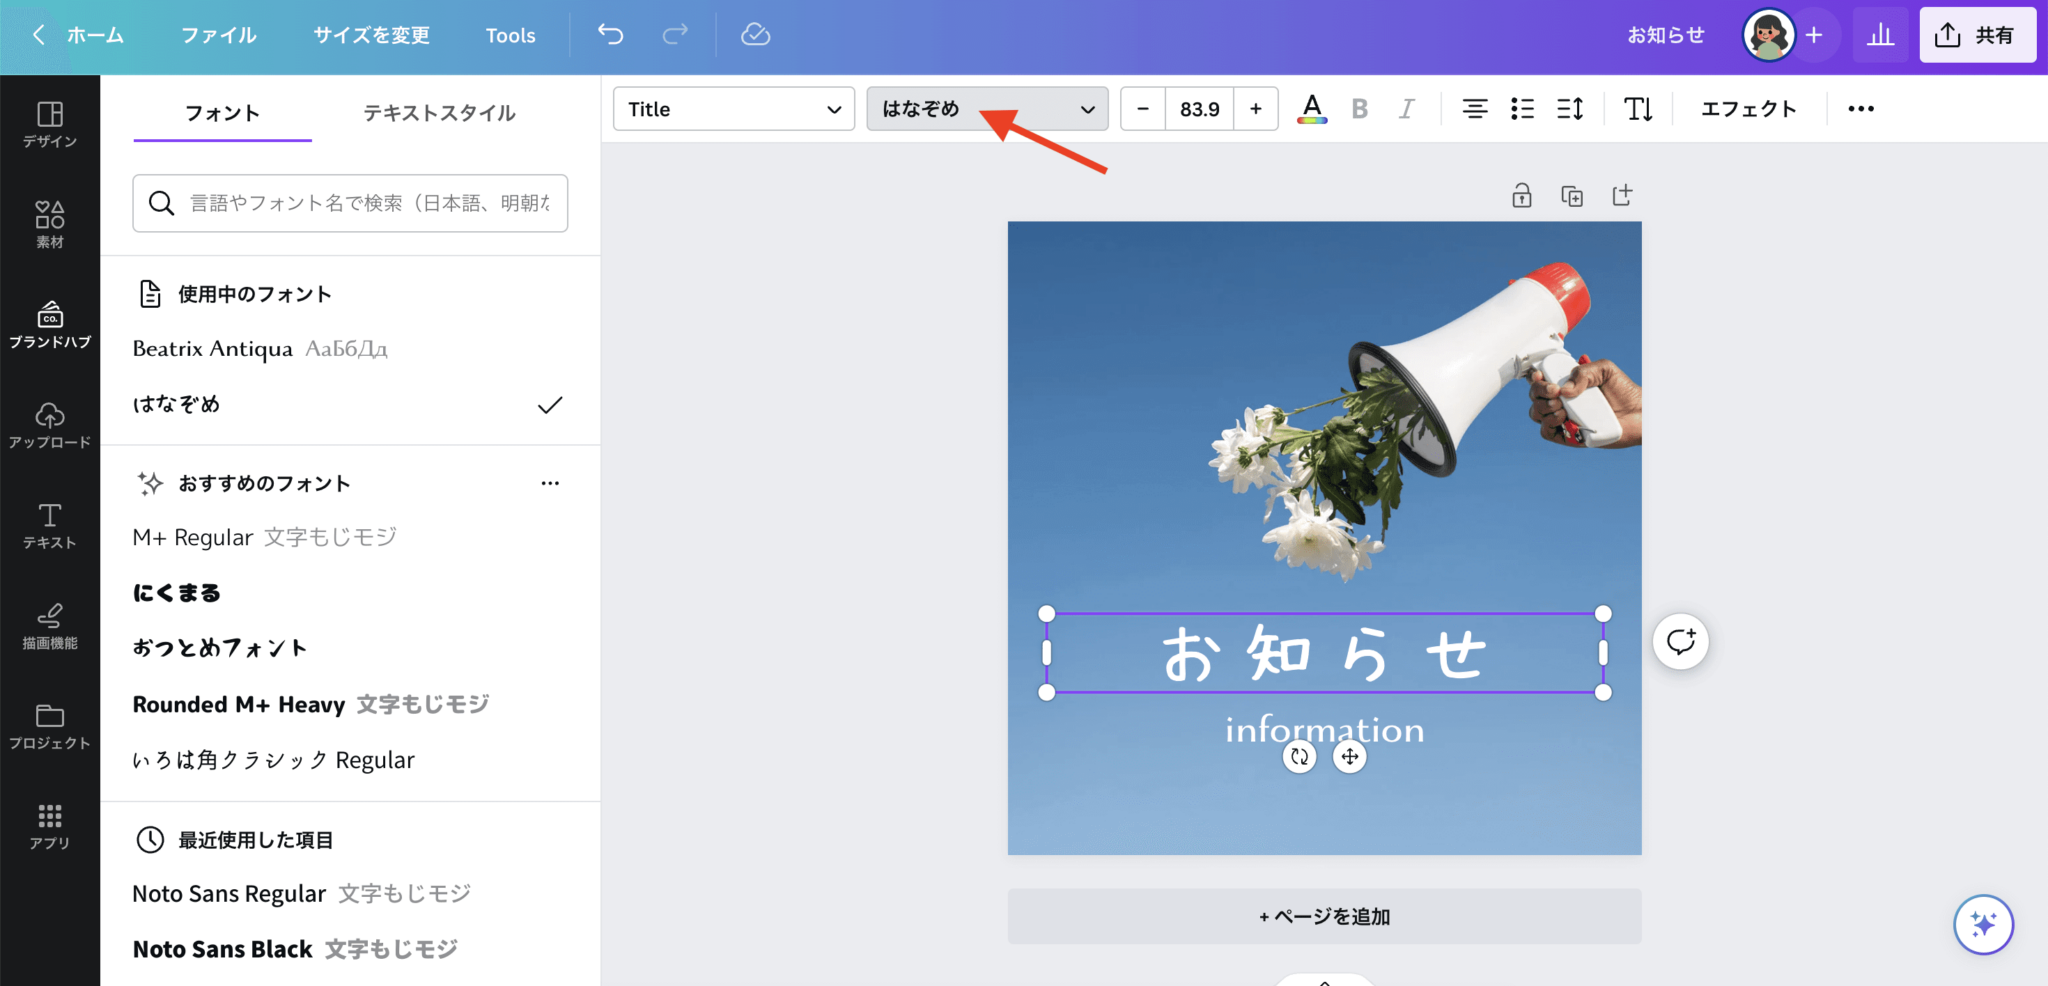The image size is (2048, 986).
Task: Open the 描画機能 (Draw) panel
Action: click(50, 624)
